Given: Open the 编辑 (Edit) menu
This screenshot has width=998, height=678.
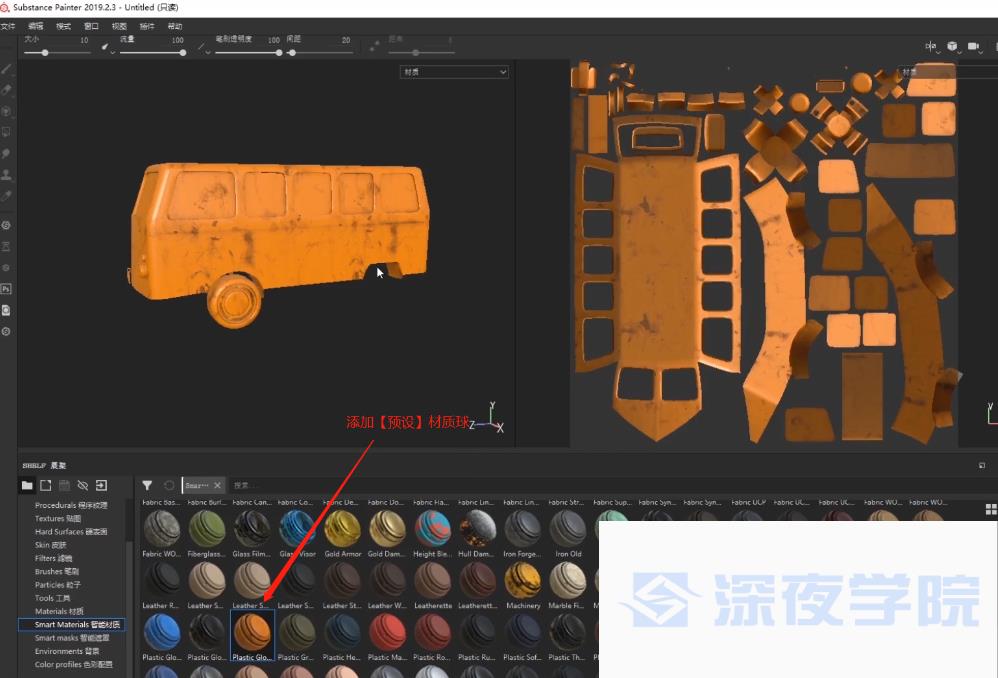Looking at the screenshot, I should point(36,25).
